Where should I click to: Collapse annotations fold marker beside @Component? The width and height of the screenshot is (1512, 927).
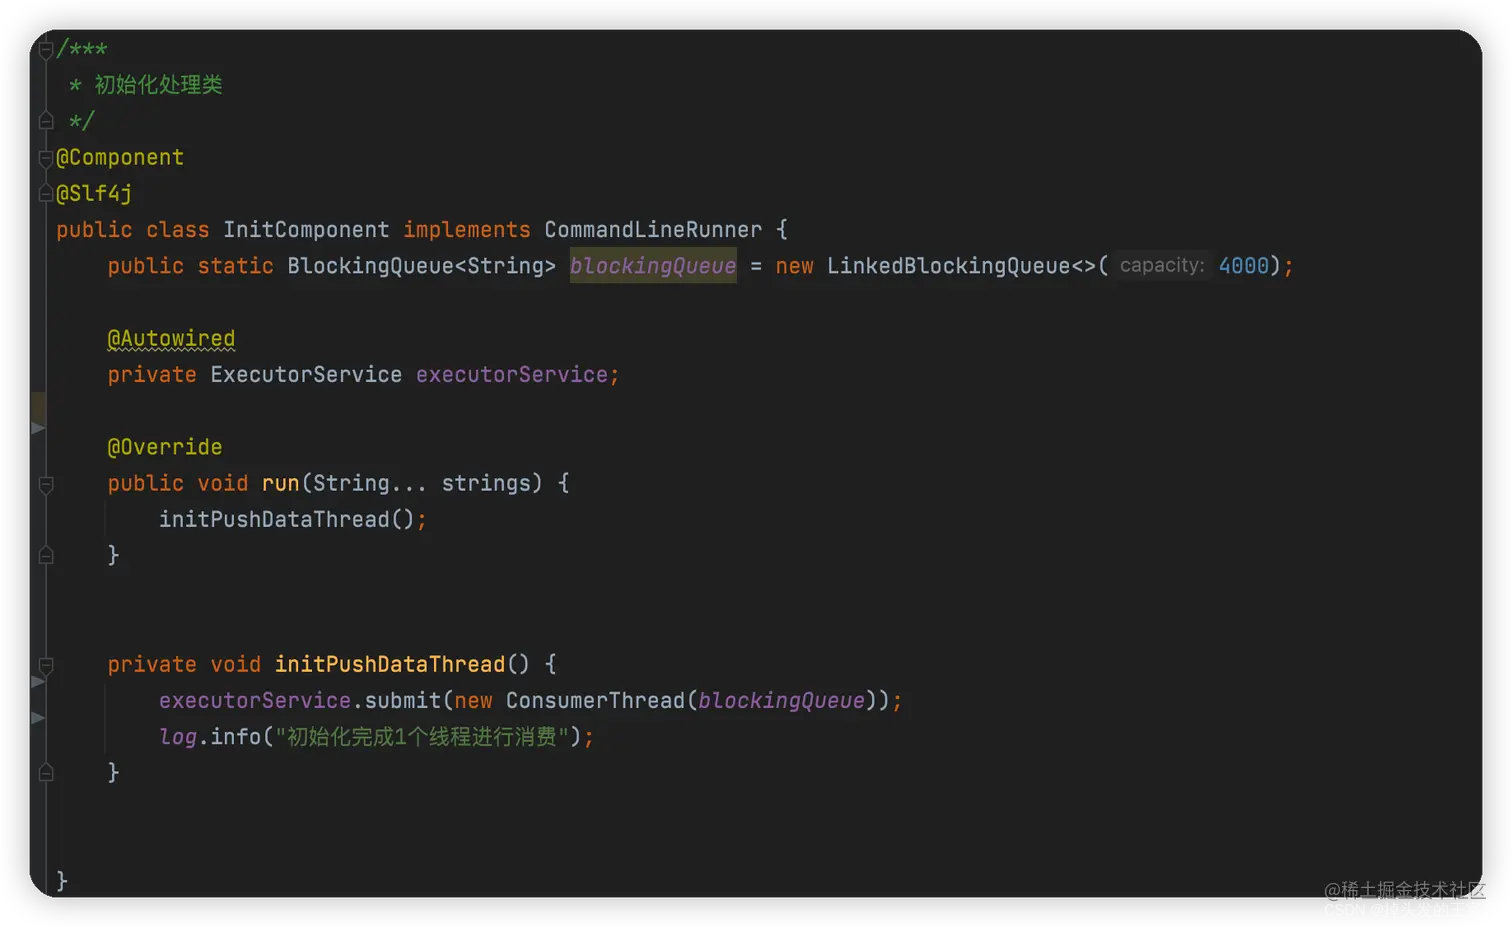(46, 158)
